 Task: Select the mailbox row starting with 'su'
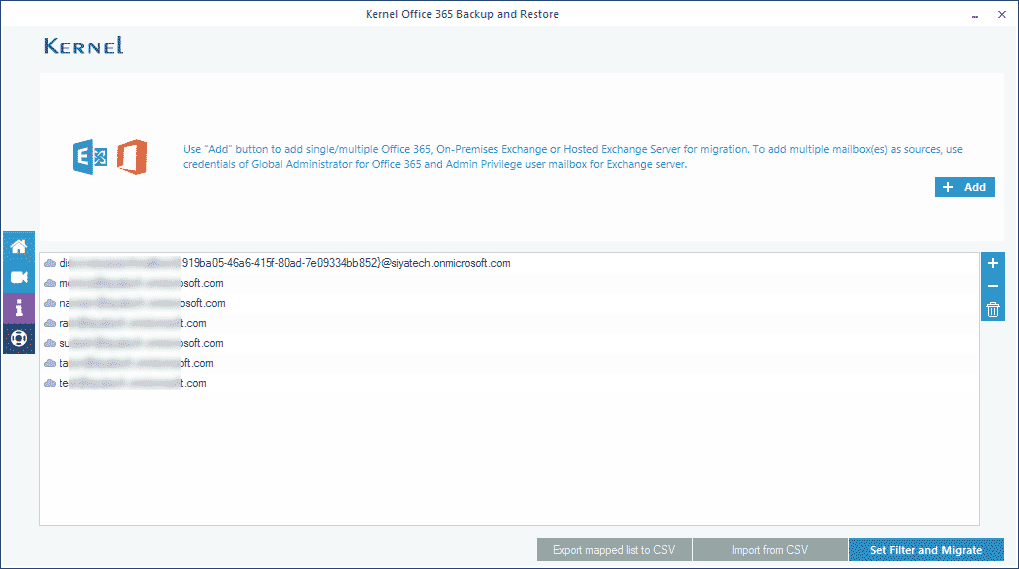click(x=509, y=343)
